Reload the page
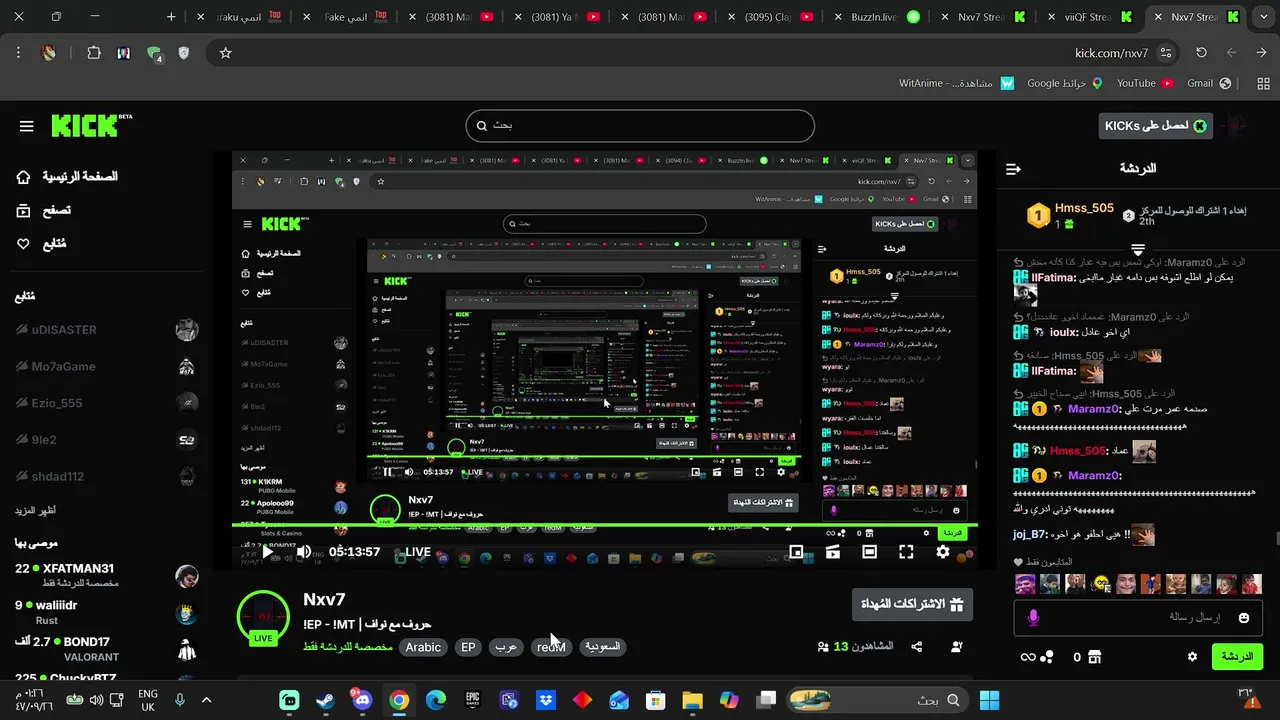1280x720 pixels. point(1201,53)
